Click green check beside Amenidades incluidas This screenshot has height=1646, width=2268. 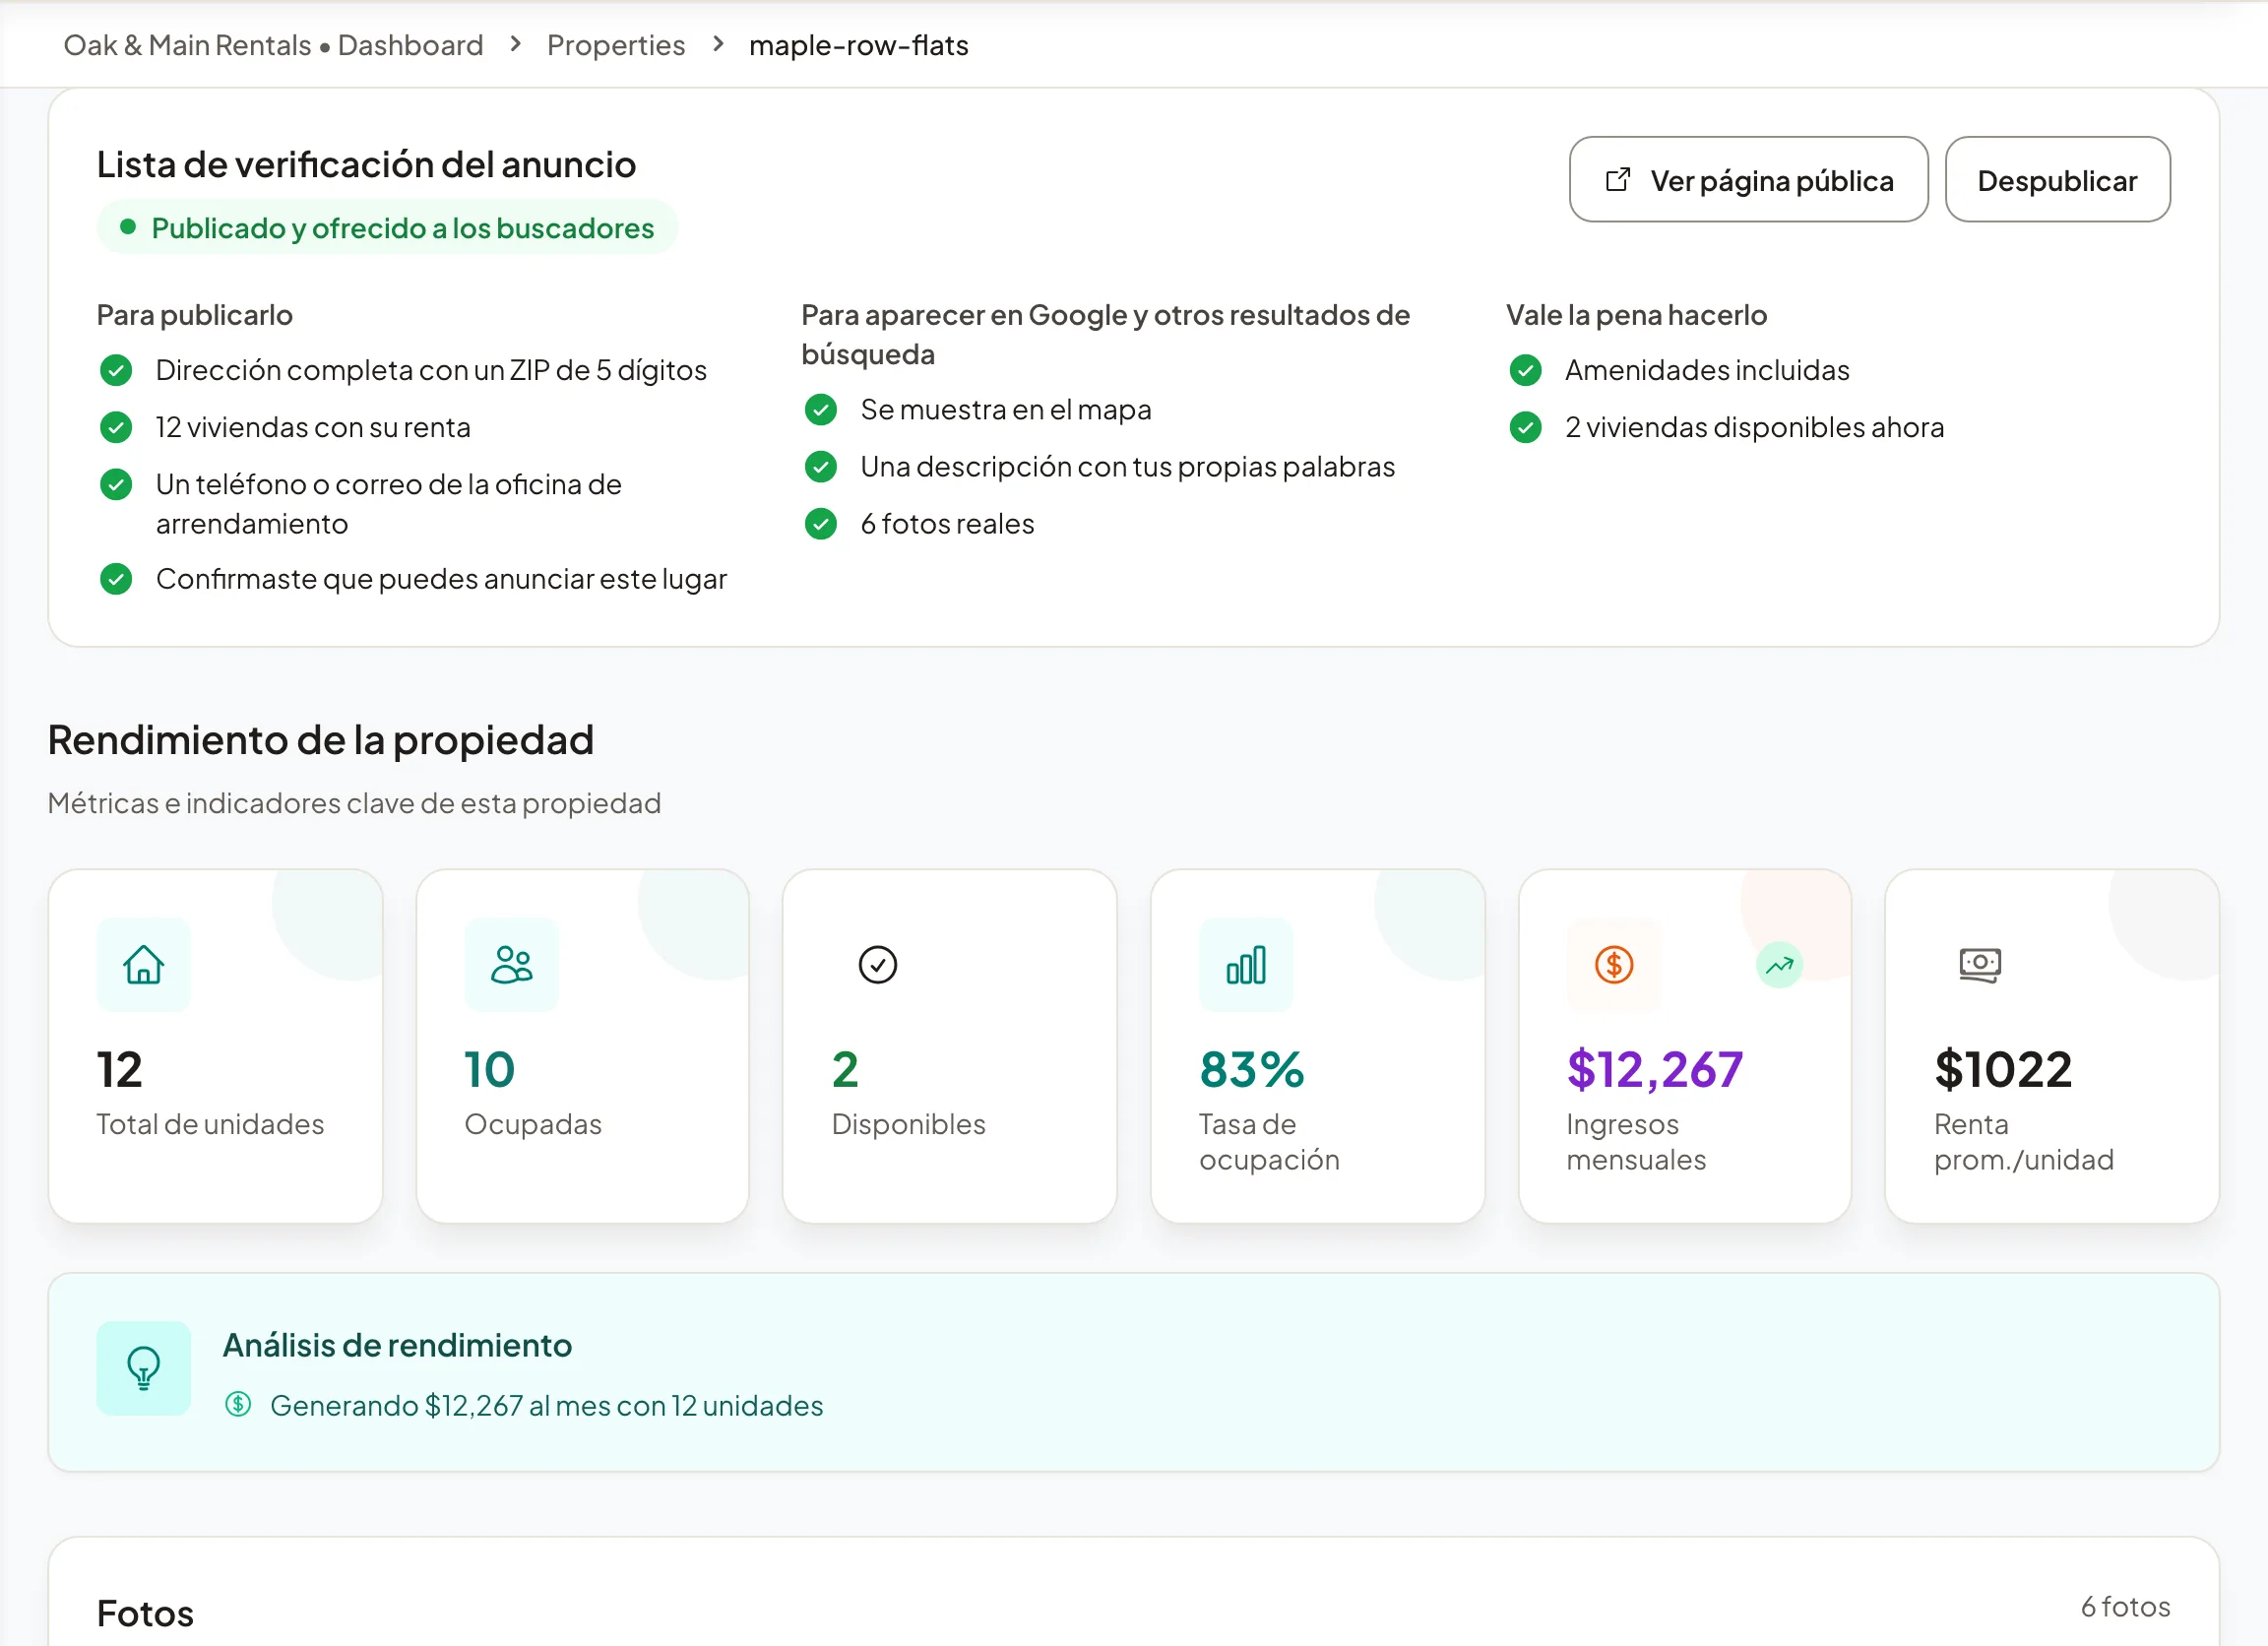(1526, 370)
